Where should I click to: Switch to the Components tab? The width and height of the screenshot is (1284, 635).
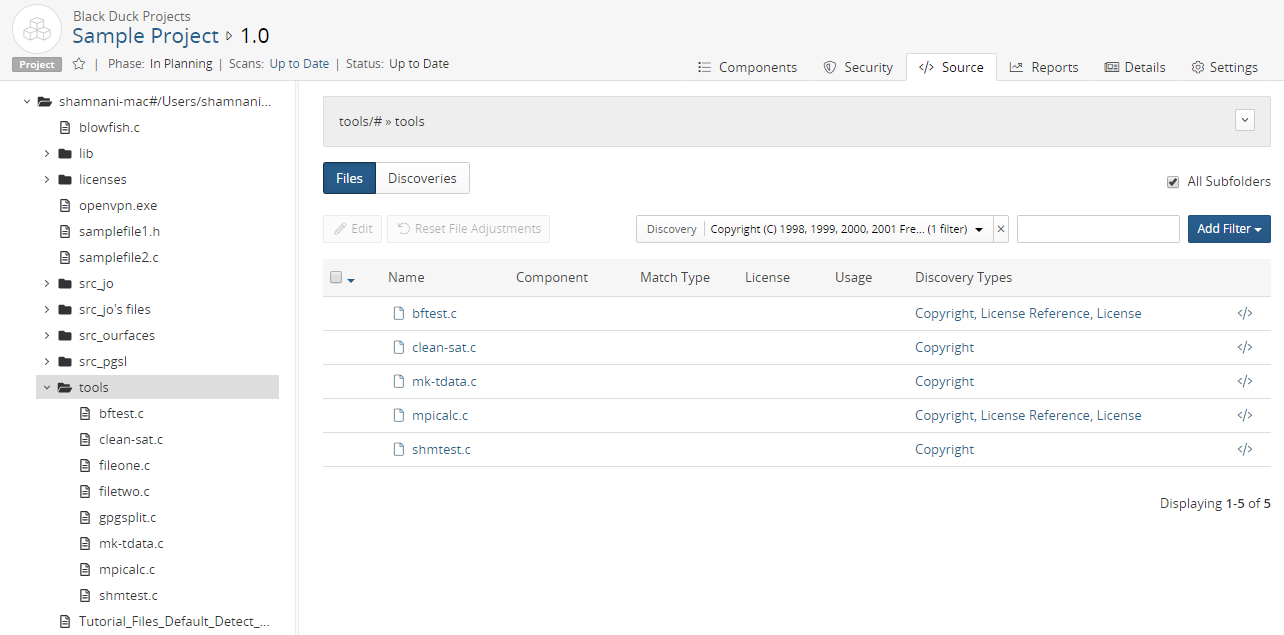click(x=747, y=67)
